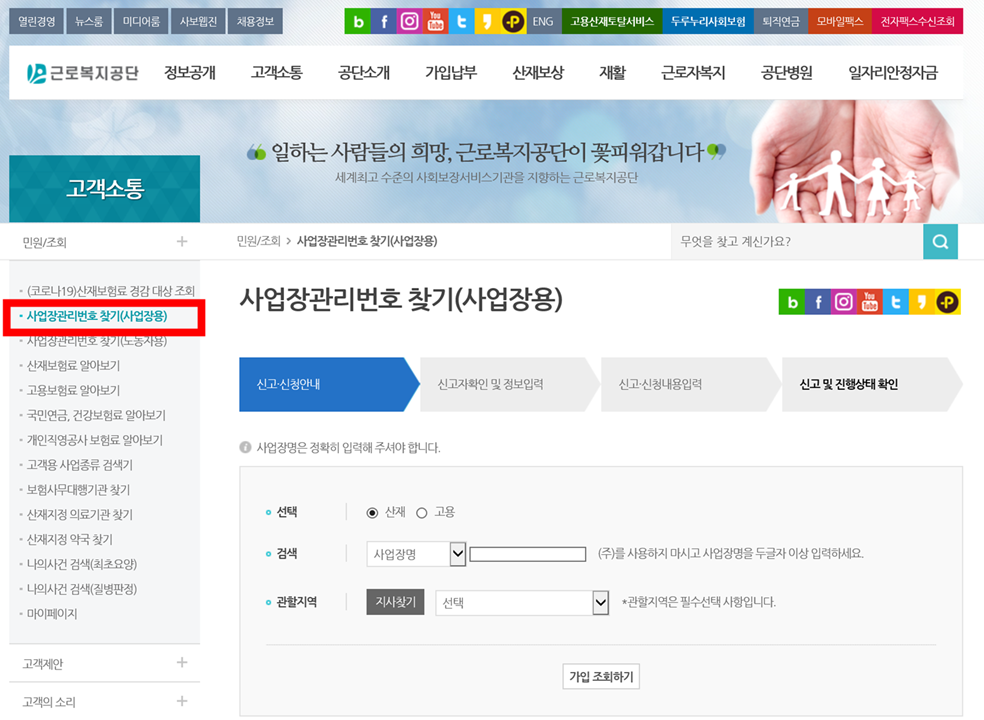Open 산재지정 의료기관 찾기 in sidebar
Image resolution: width=984 pixels, height=720 pixels.
click(79, 515)
